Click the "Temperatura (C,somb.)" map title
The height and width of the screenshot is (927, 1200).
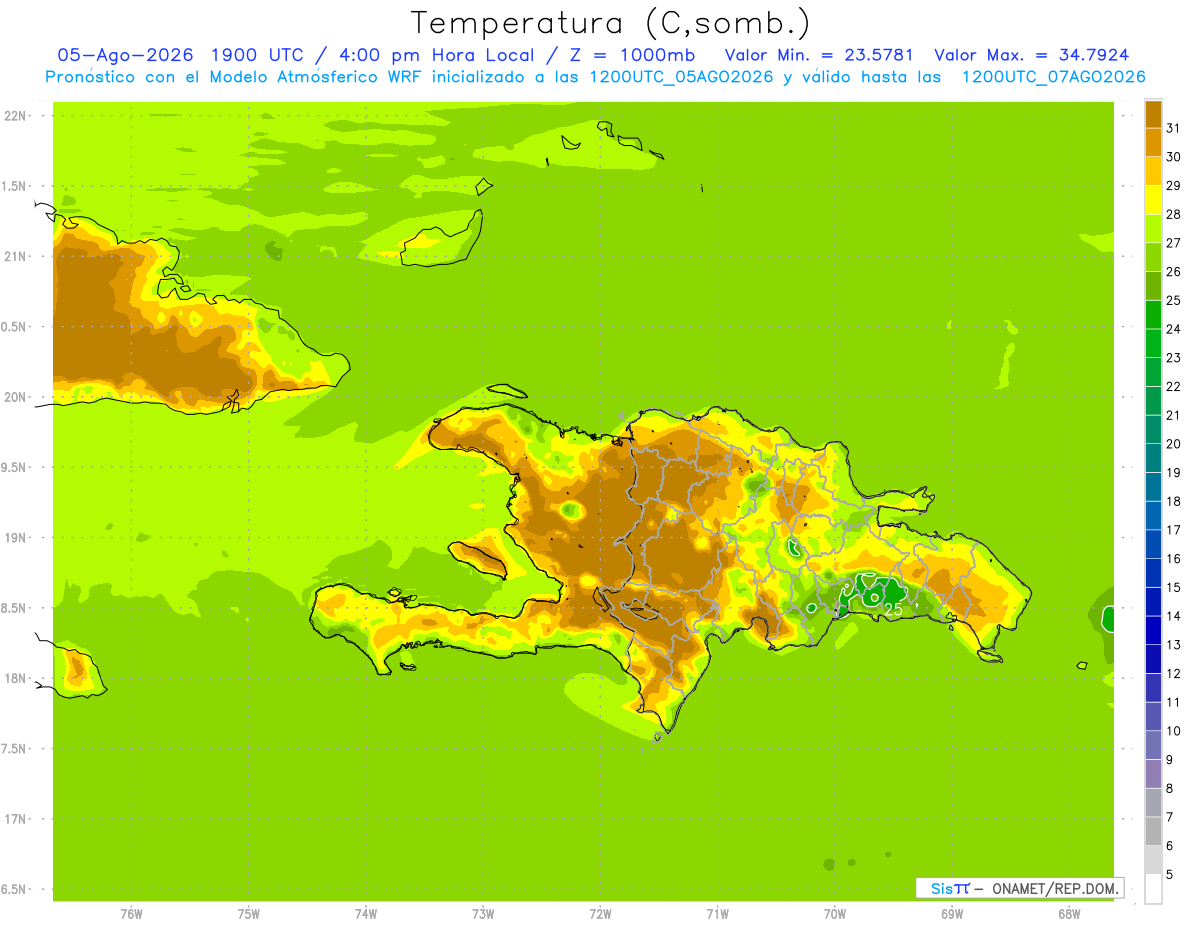point(610,23)
